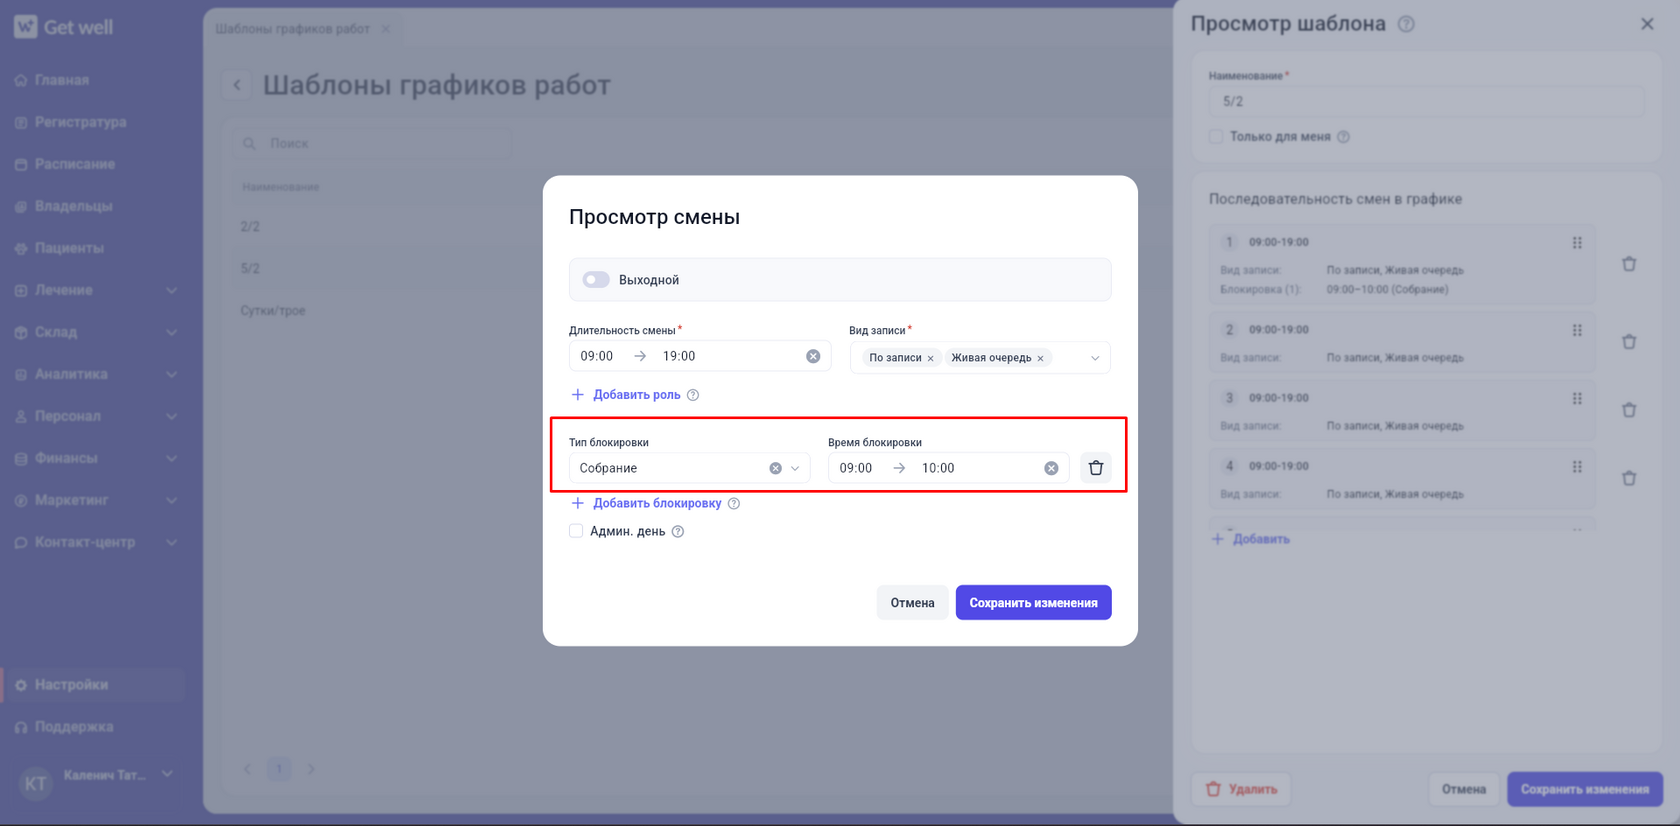Open Регистратура in sidebar

coord(80,122)
